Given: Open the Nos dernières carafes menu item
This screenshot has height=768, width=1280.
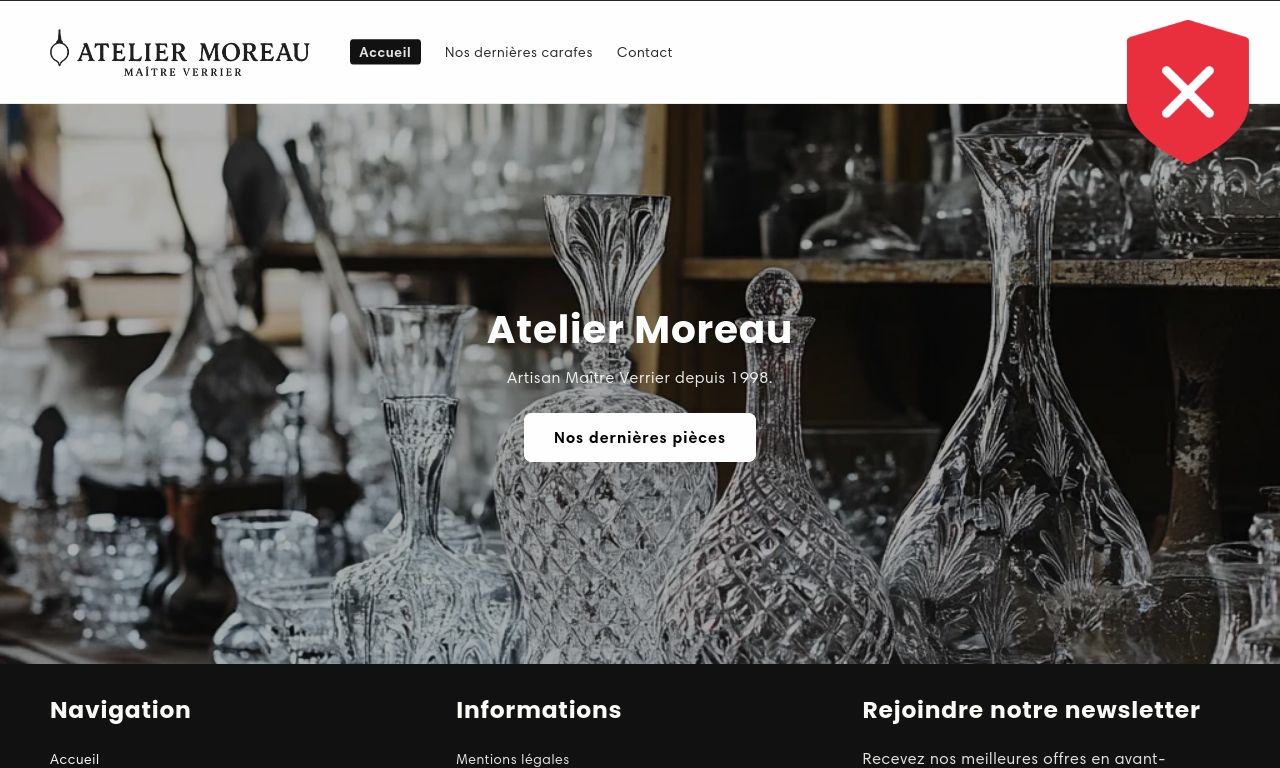Looking at the screenshot, I should tap(519, 52).
